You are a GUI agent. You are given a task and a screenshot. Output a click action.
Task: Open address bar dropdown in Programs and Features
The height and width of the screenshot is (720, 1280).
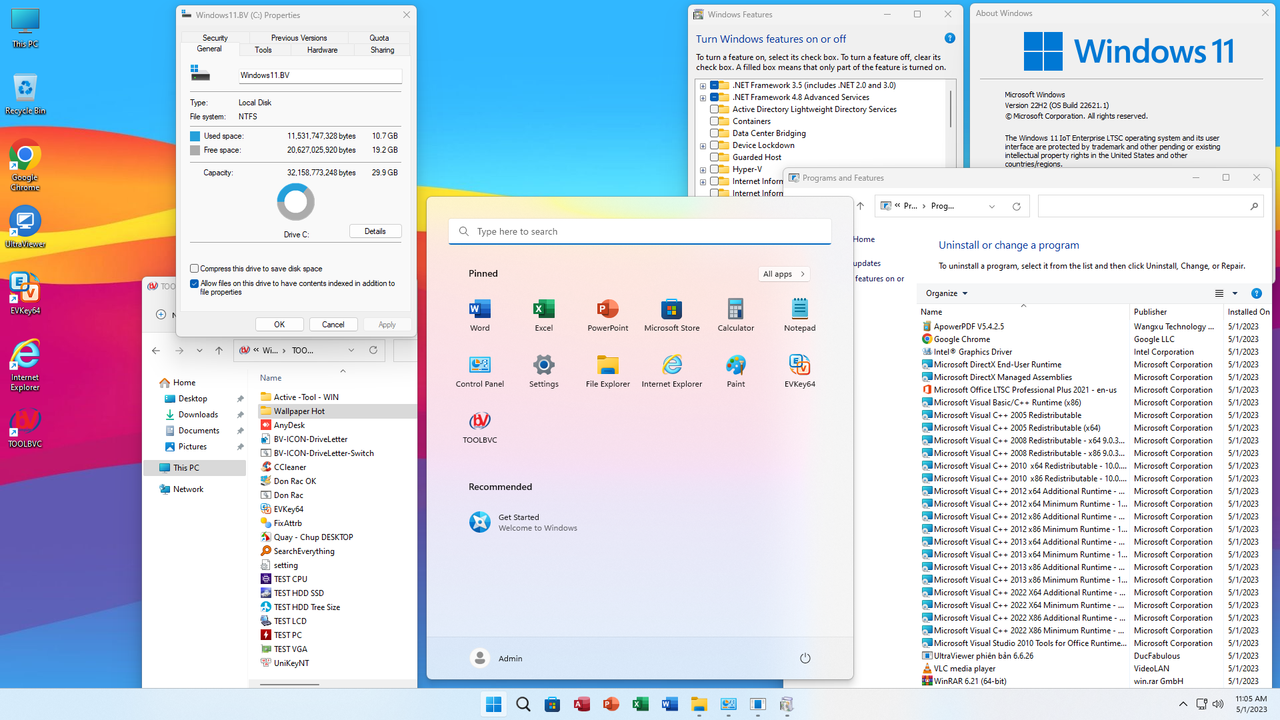[991, 206]
